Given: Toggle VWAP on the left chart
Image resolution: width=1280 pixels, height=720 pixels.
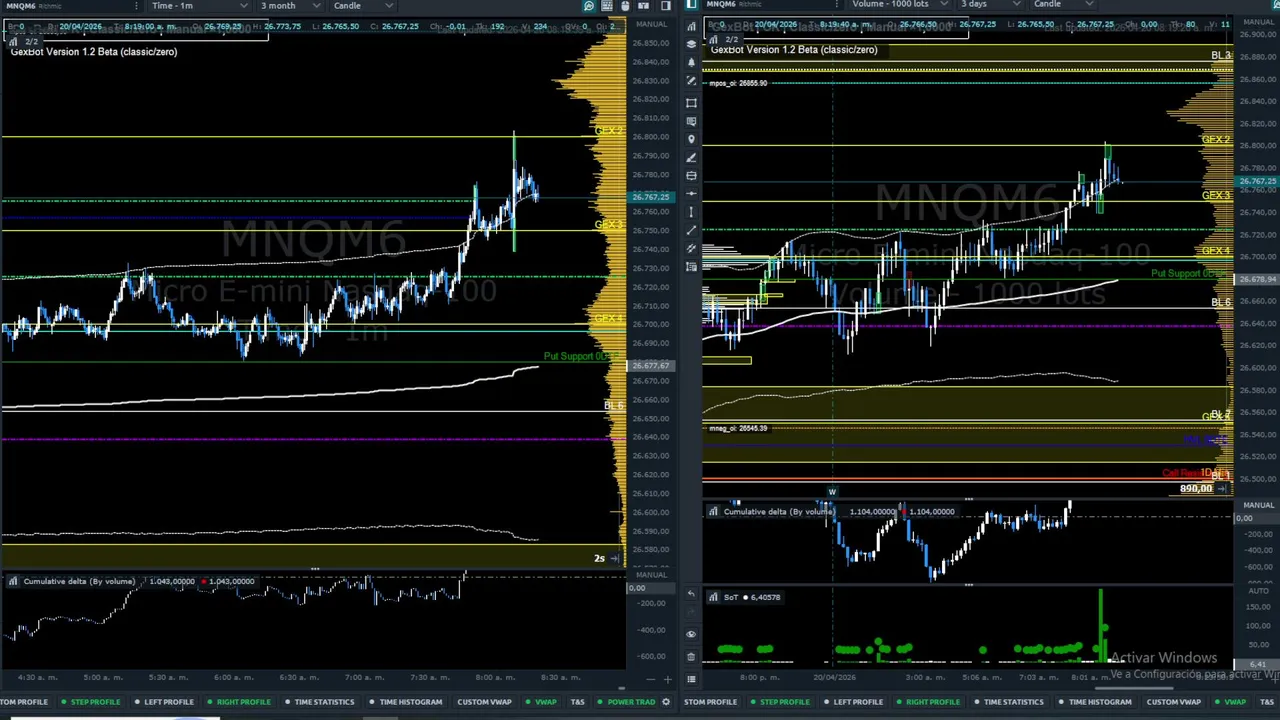Looking at the screenshot, I should point(541,702).
